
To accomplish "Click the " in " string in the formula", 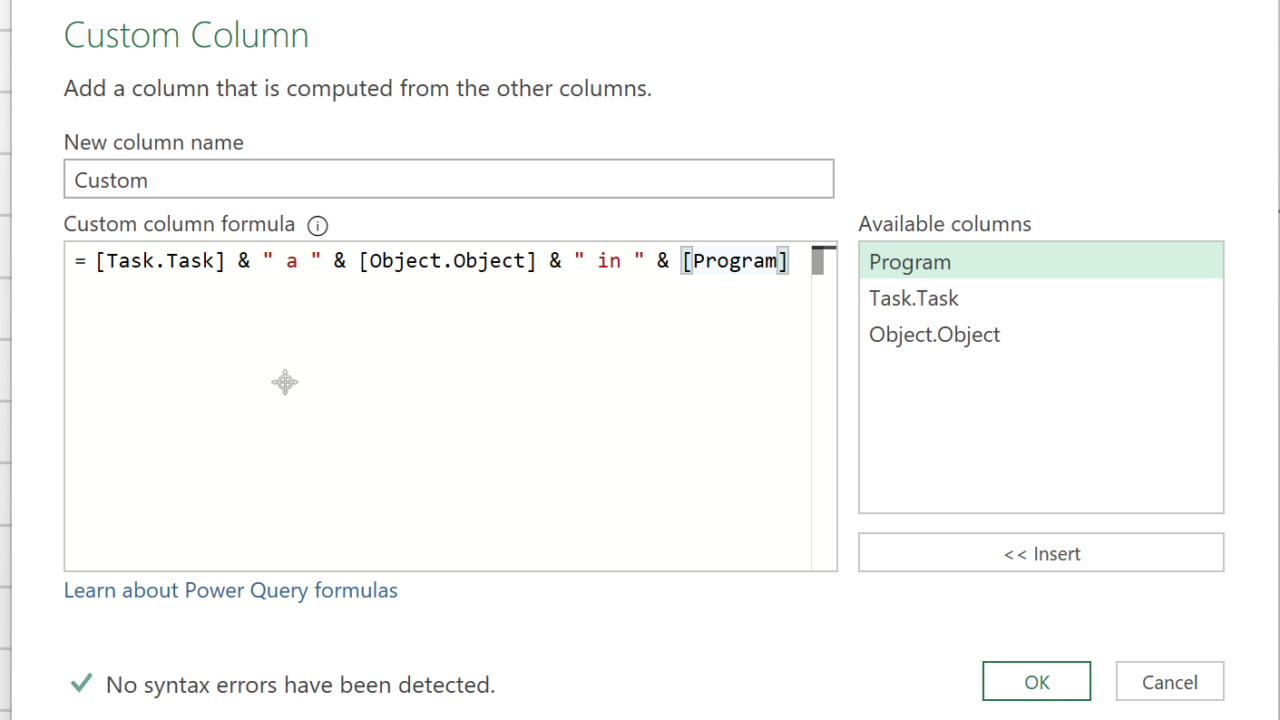I will coord(609,261).
